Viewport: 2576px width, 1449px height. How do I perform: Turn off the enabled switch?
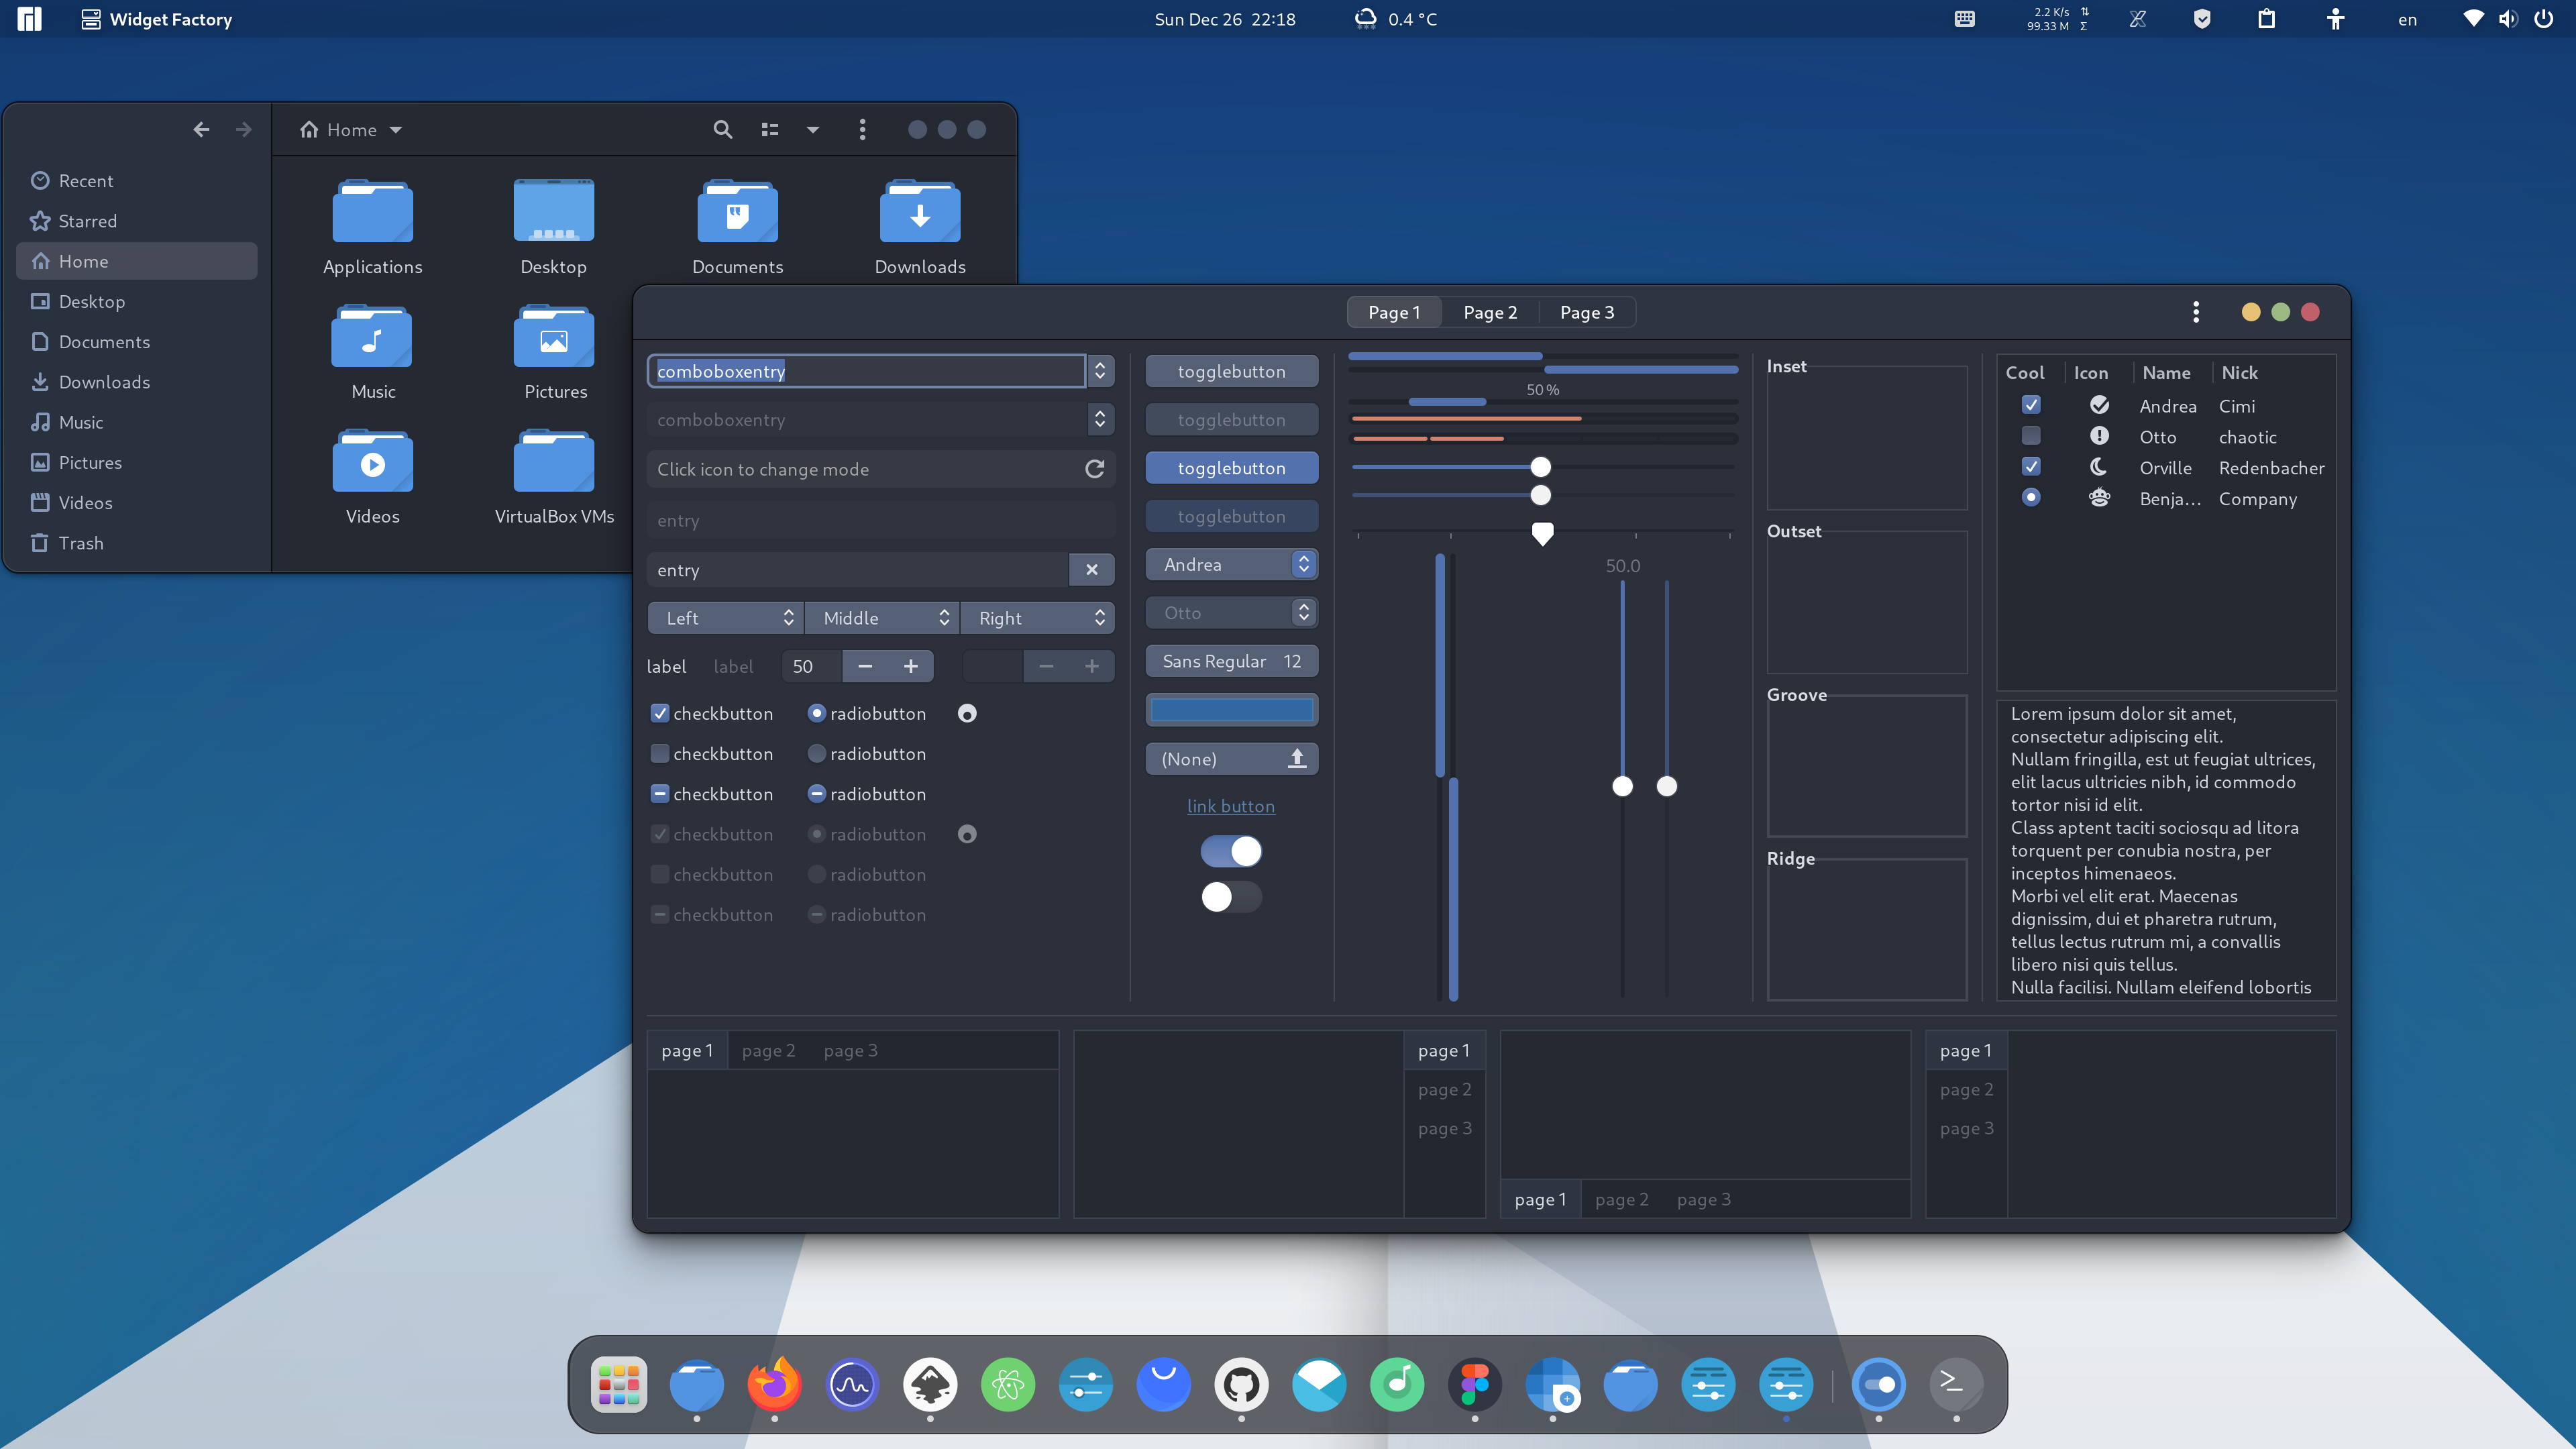point(1231,851)
